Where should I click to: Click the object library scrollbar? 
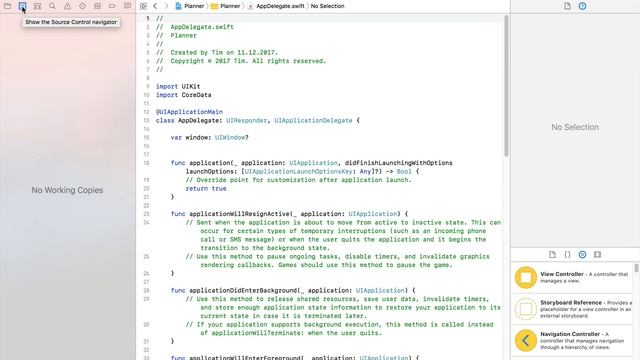636,268
